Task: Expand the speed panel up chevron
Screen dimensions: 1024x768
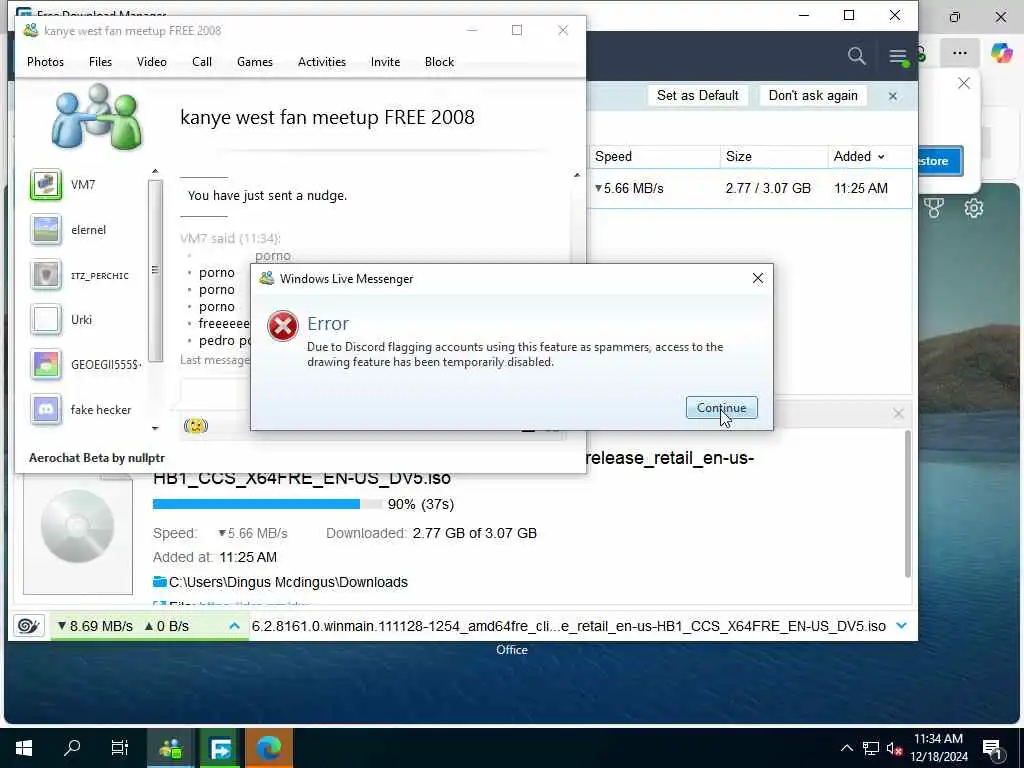Action: pyautogui.click(x=234, y=626)
